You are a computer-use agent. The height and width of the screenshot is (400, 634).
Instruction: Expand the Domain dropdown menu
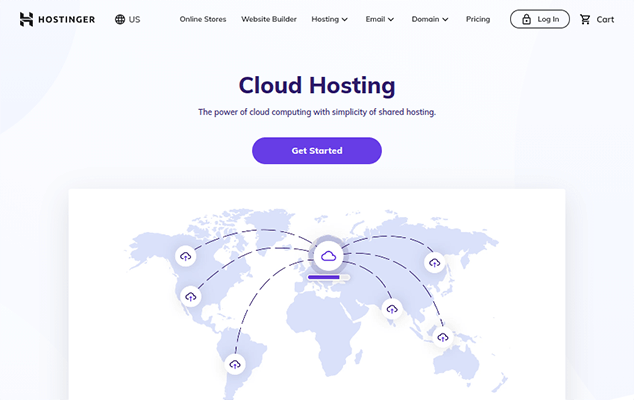click(430, 19)
